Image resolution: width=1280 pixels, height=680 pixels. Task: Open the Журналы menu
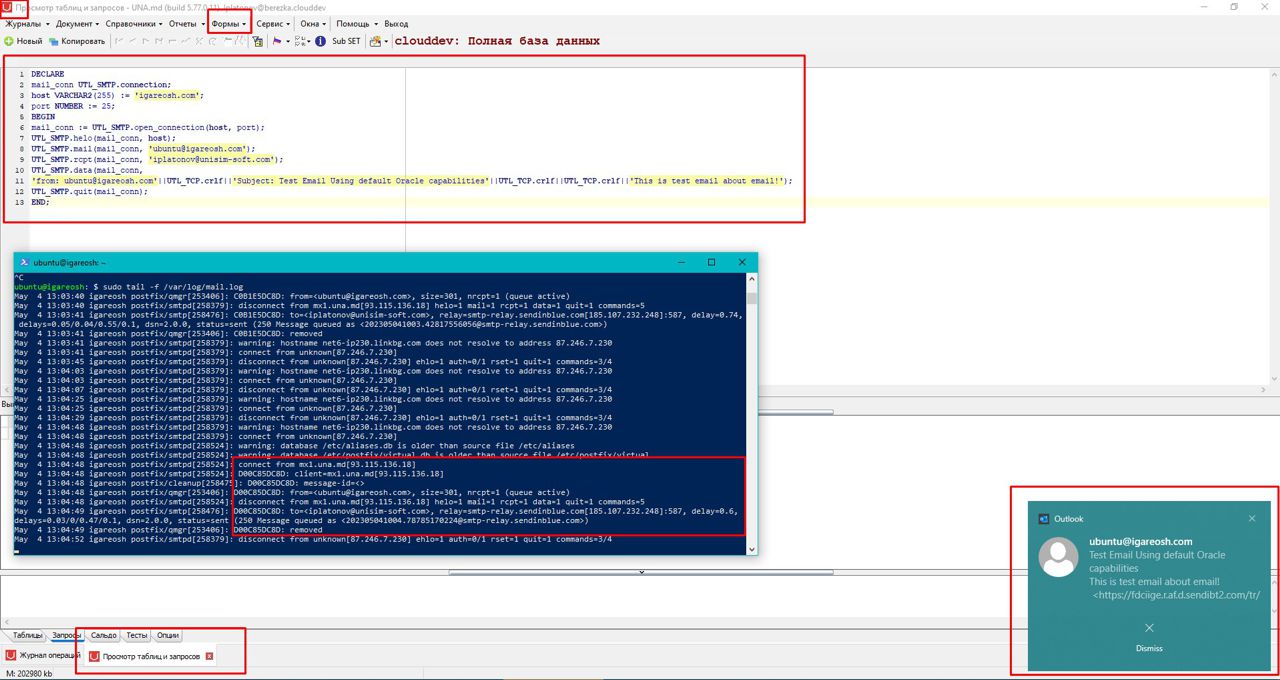[26, 23]
